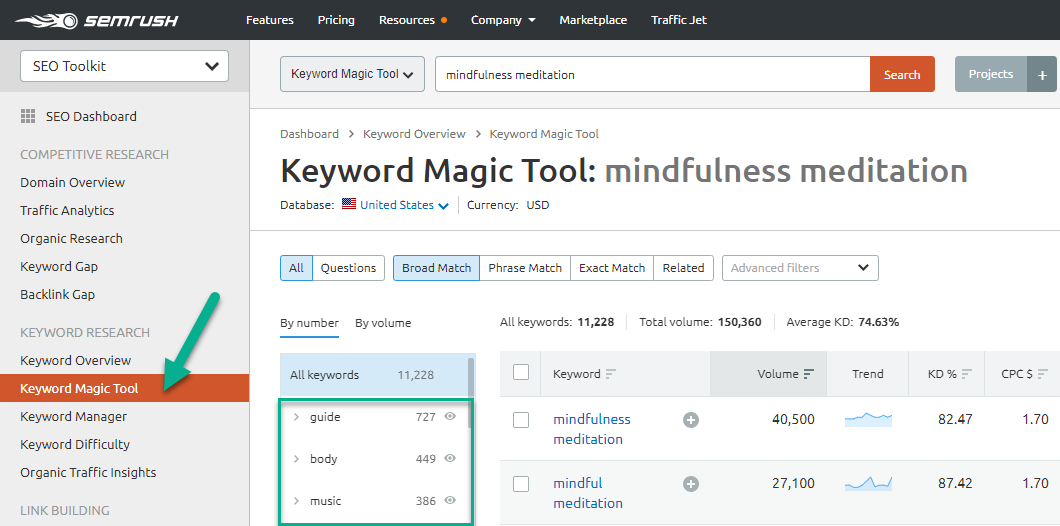The width and height of the screenshot is (1060, 526).
Task: Open the Advanced filters dropdown
Action: click(800, 268)
